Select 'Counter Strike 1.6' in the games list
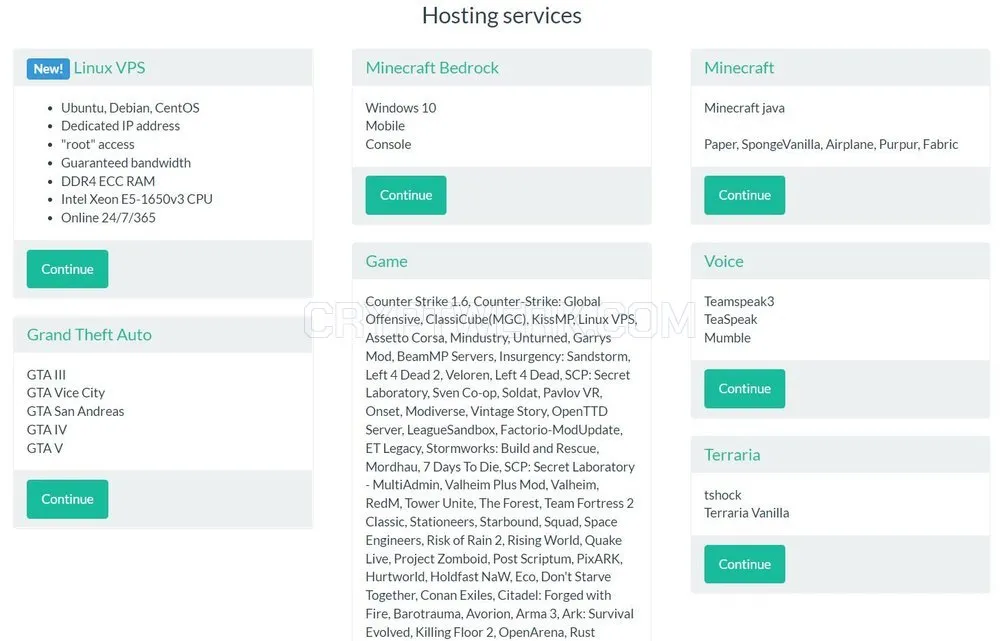This screenshot has height=641, width=1000. 417,301
